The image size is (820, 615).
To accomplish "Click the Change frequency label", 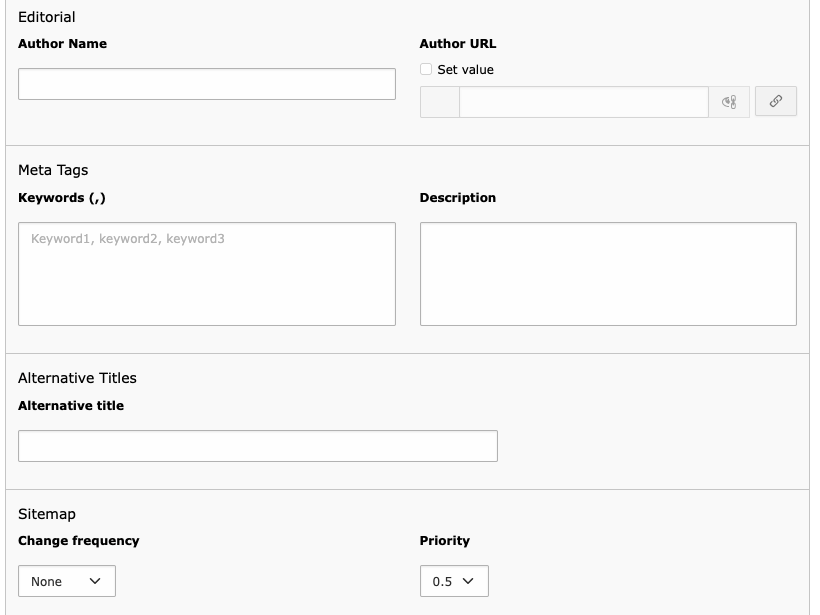I will (x=79, y=541).
